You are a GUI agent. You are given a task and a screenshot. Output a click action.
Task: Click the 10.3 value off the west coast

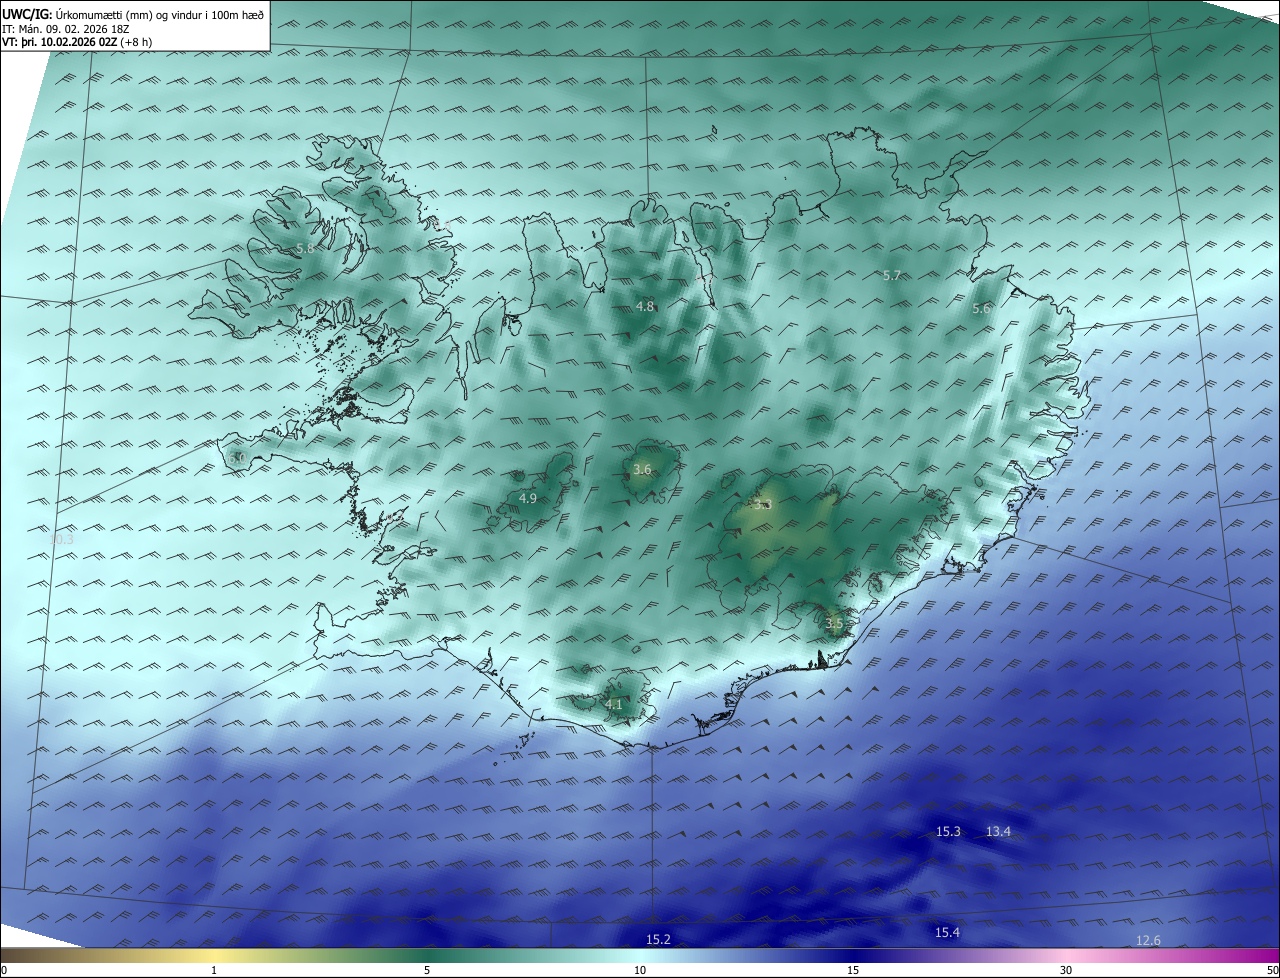pos(62,539)
